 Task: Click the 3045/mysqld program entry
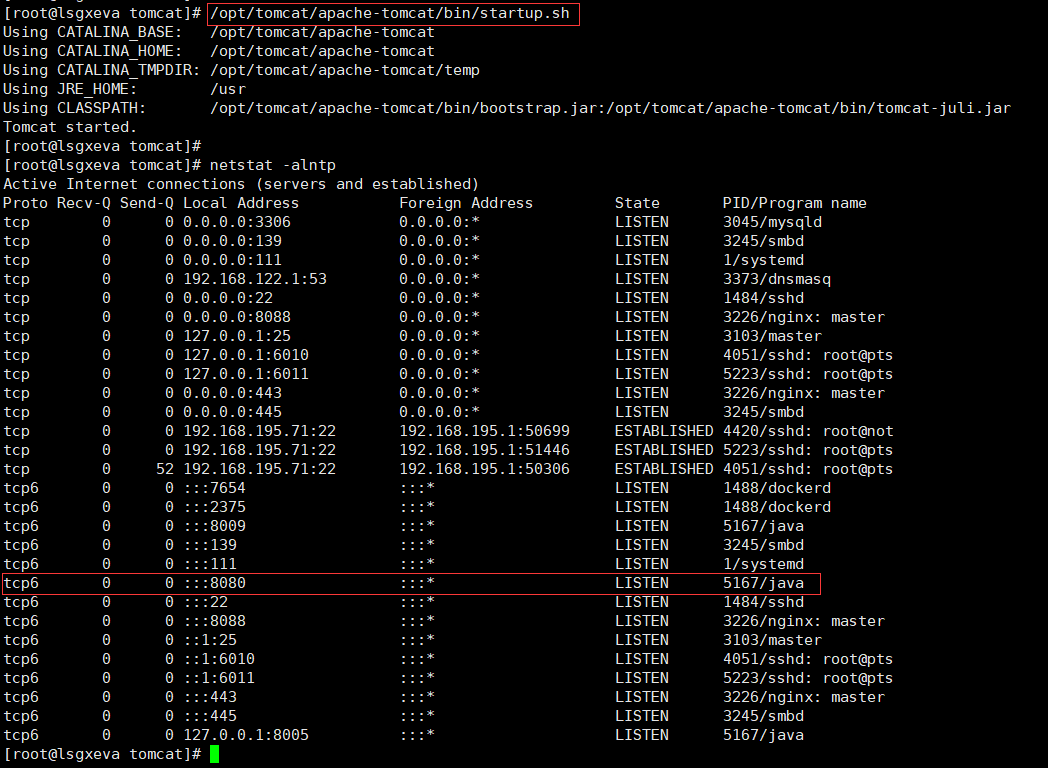(773, 222)
